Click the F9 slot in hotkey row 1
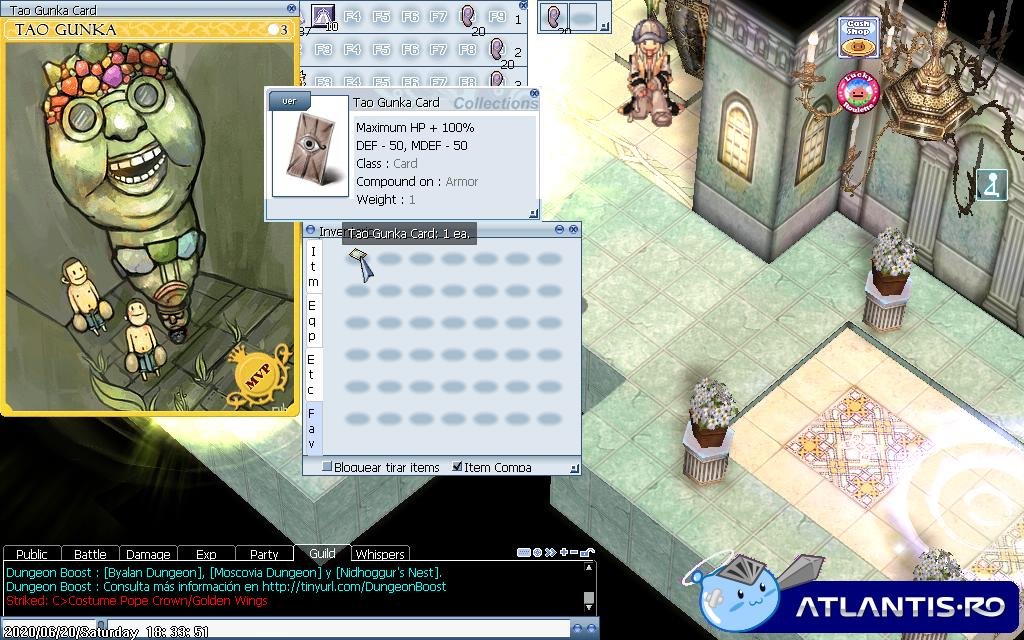 (497, 16)
